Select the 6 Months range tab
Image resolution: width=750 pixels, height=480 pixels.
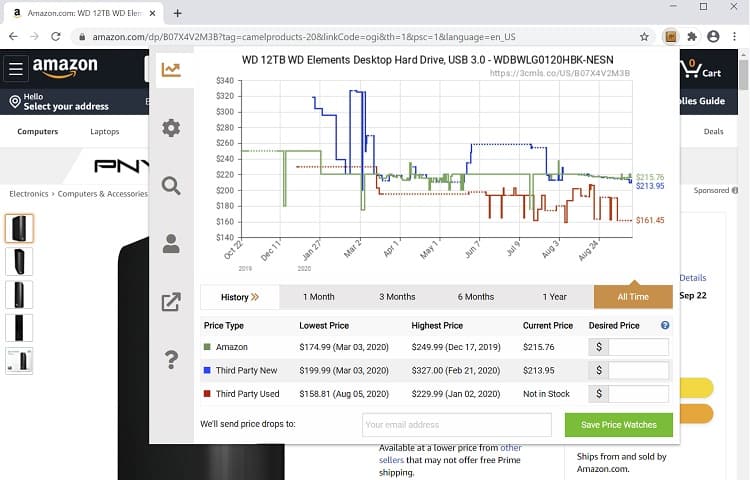click(x=475, y=297)
